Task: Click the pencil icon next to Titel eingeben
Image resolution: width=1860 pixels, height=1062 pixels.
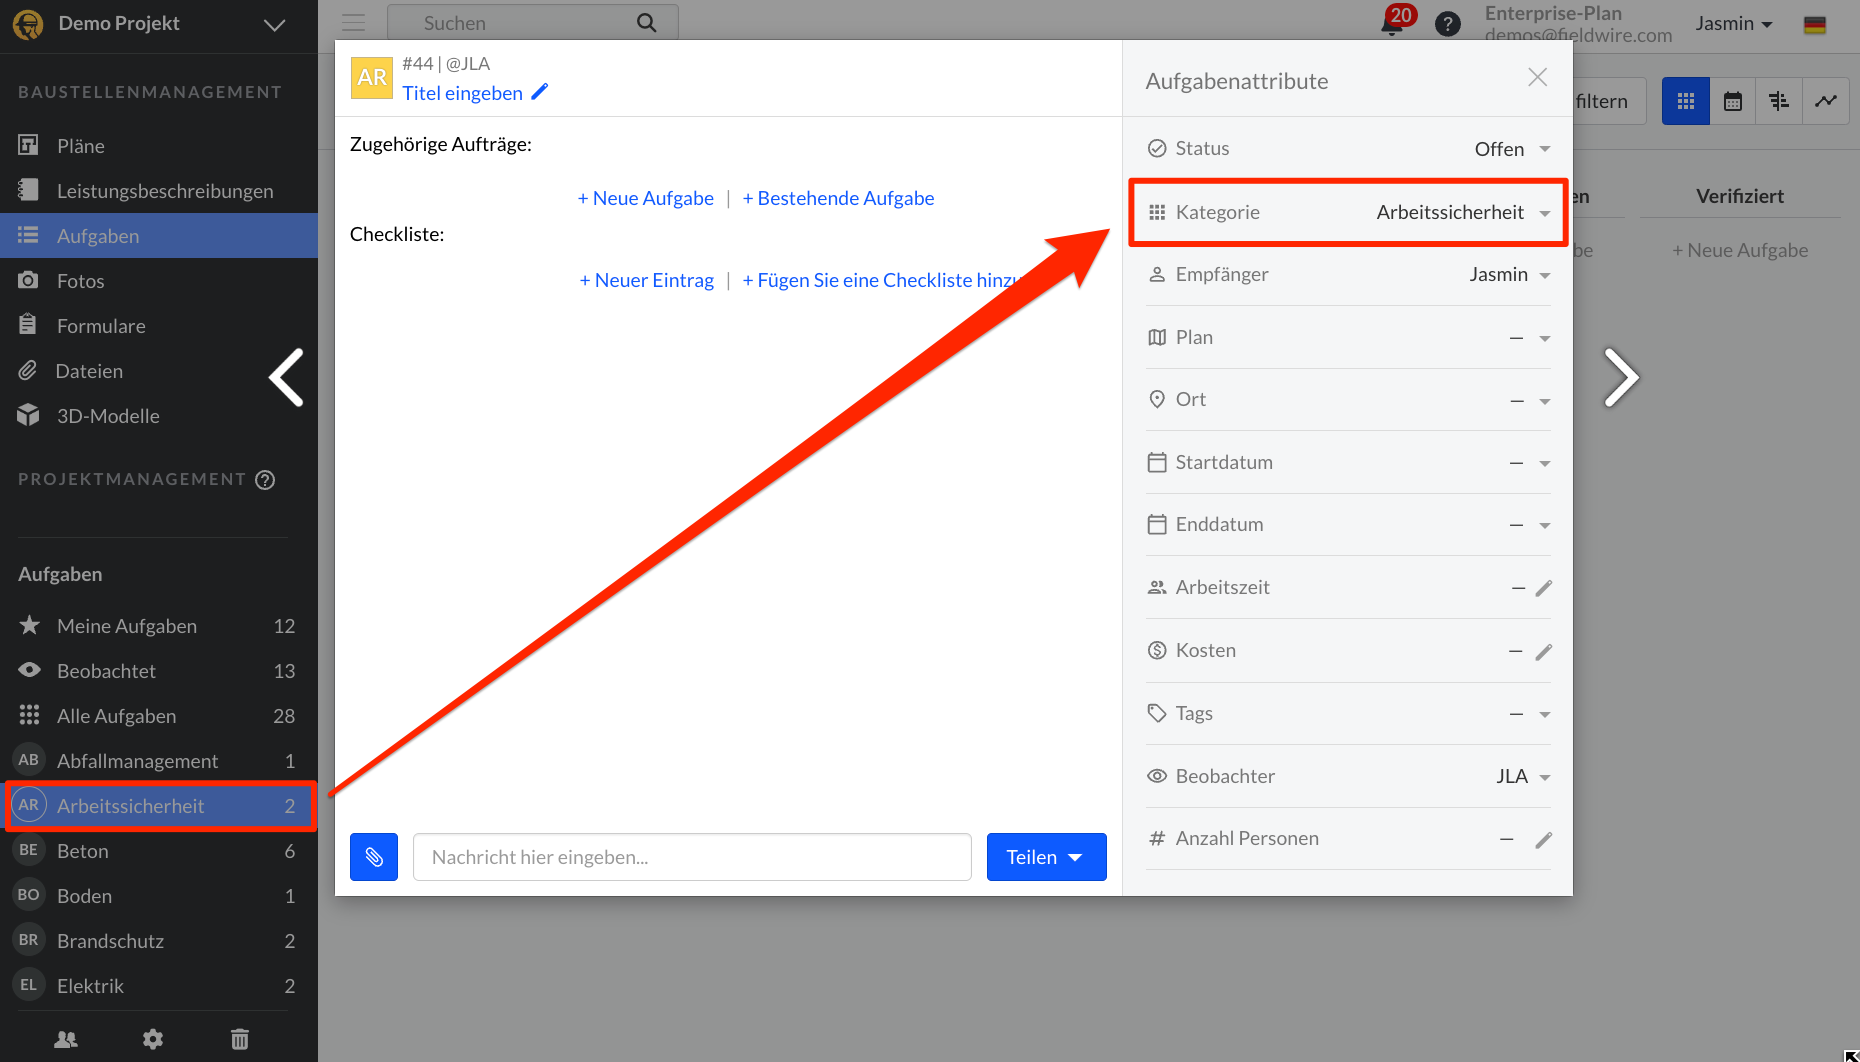Action: coord(540,92)
